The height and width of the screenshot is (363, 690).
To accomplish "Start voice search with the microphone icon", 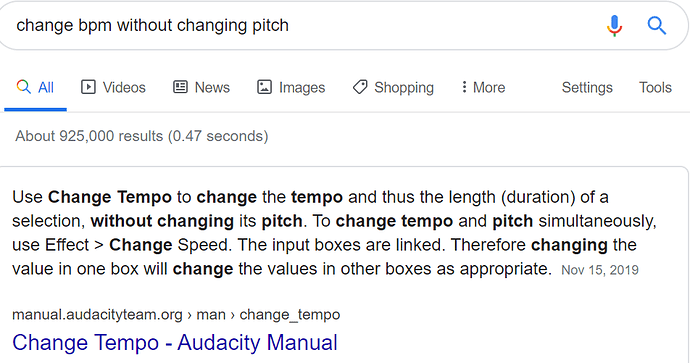I will pos(614,26).
